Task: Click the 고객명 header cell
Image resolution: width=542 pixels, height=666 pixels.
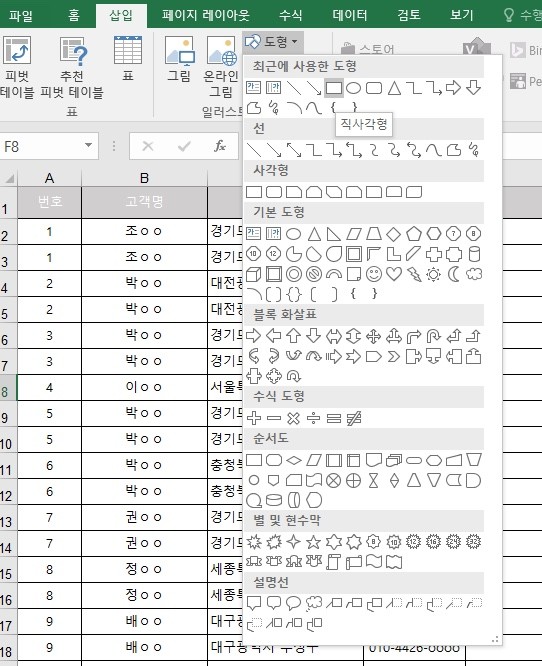Action: pos(144,201)
